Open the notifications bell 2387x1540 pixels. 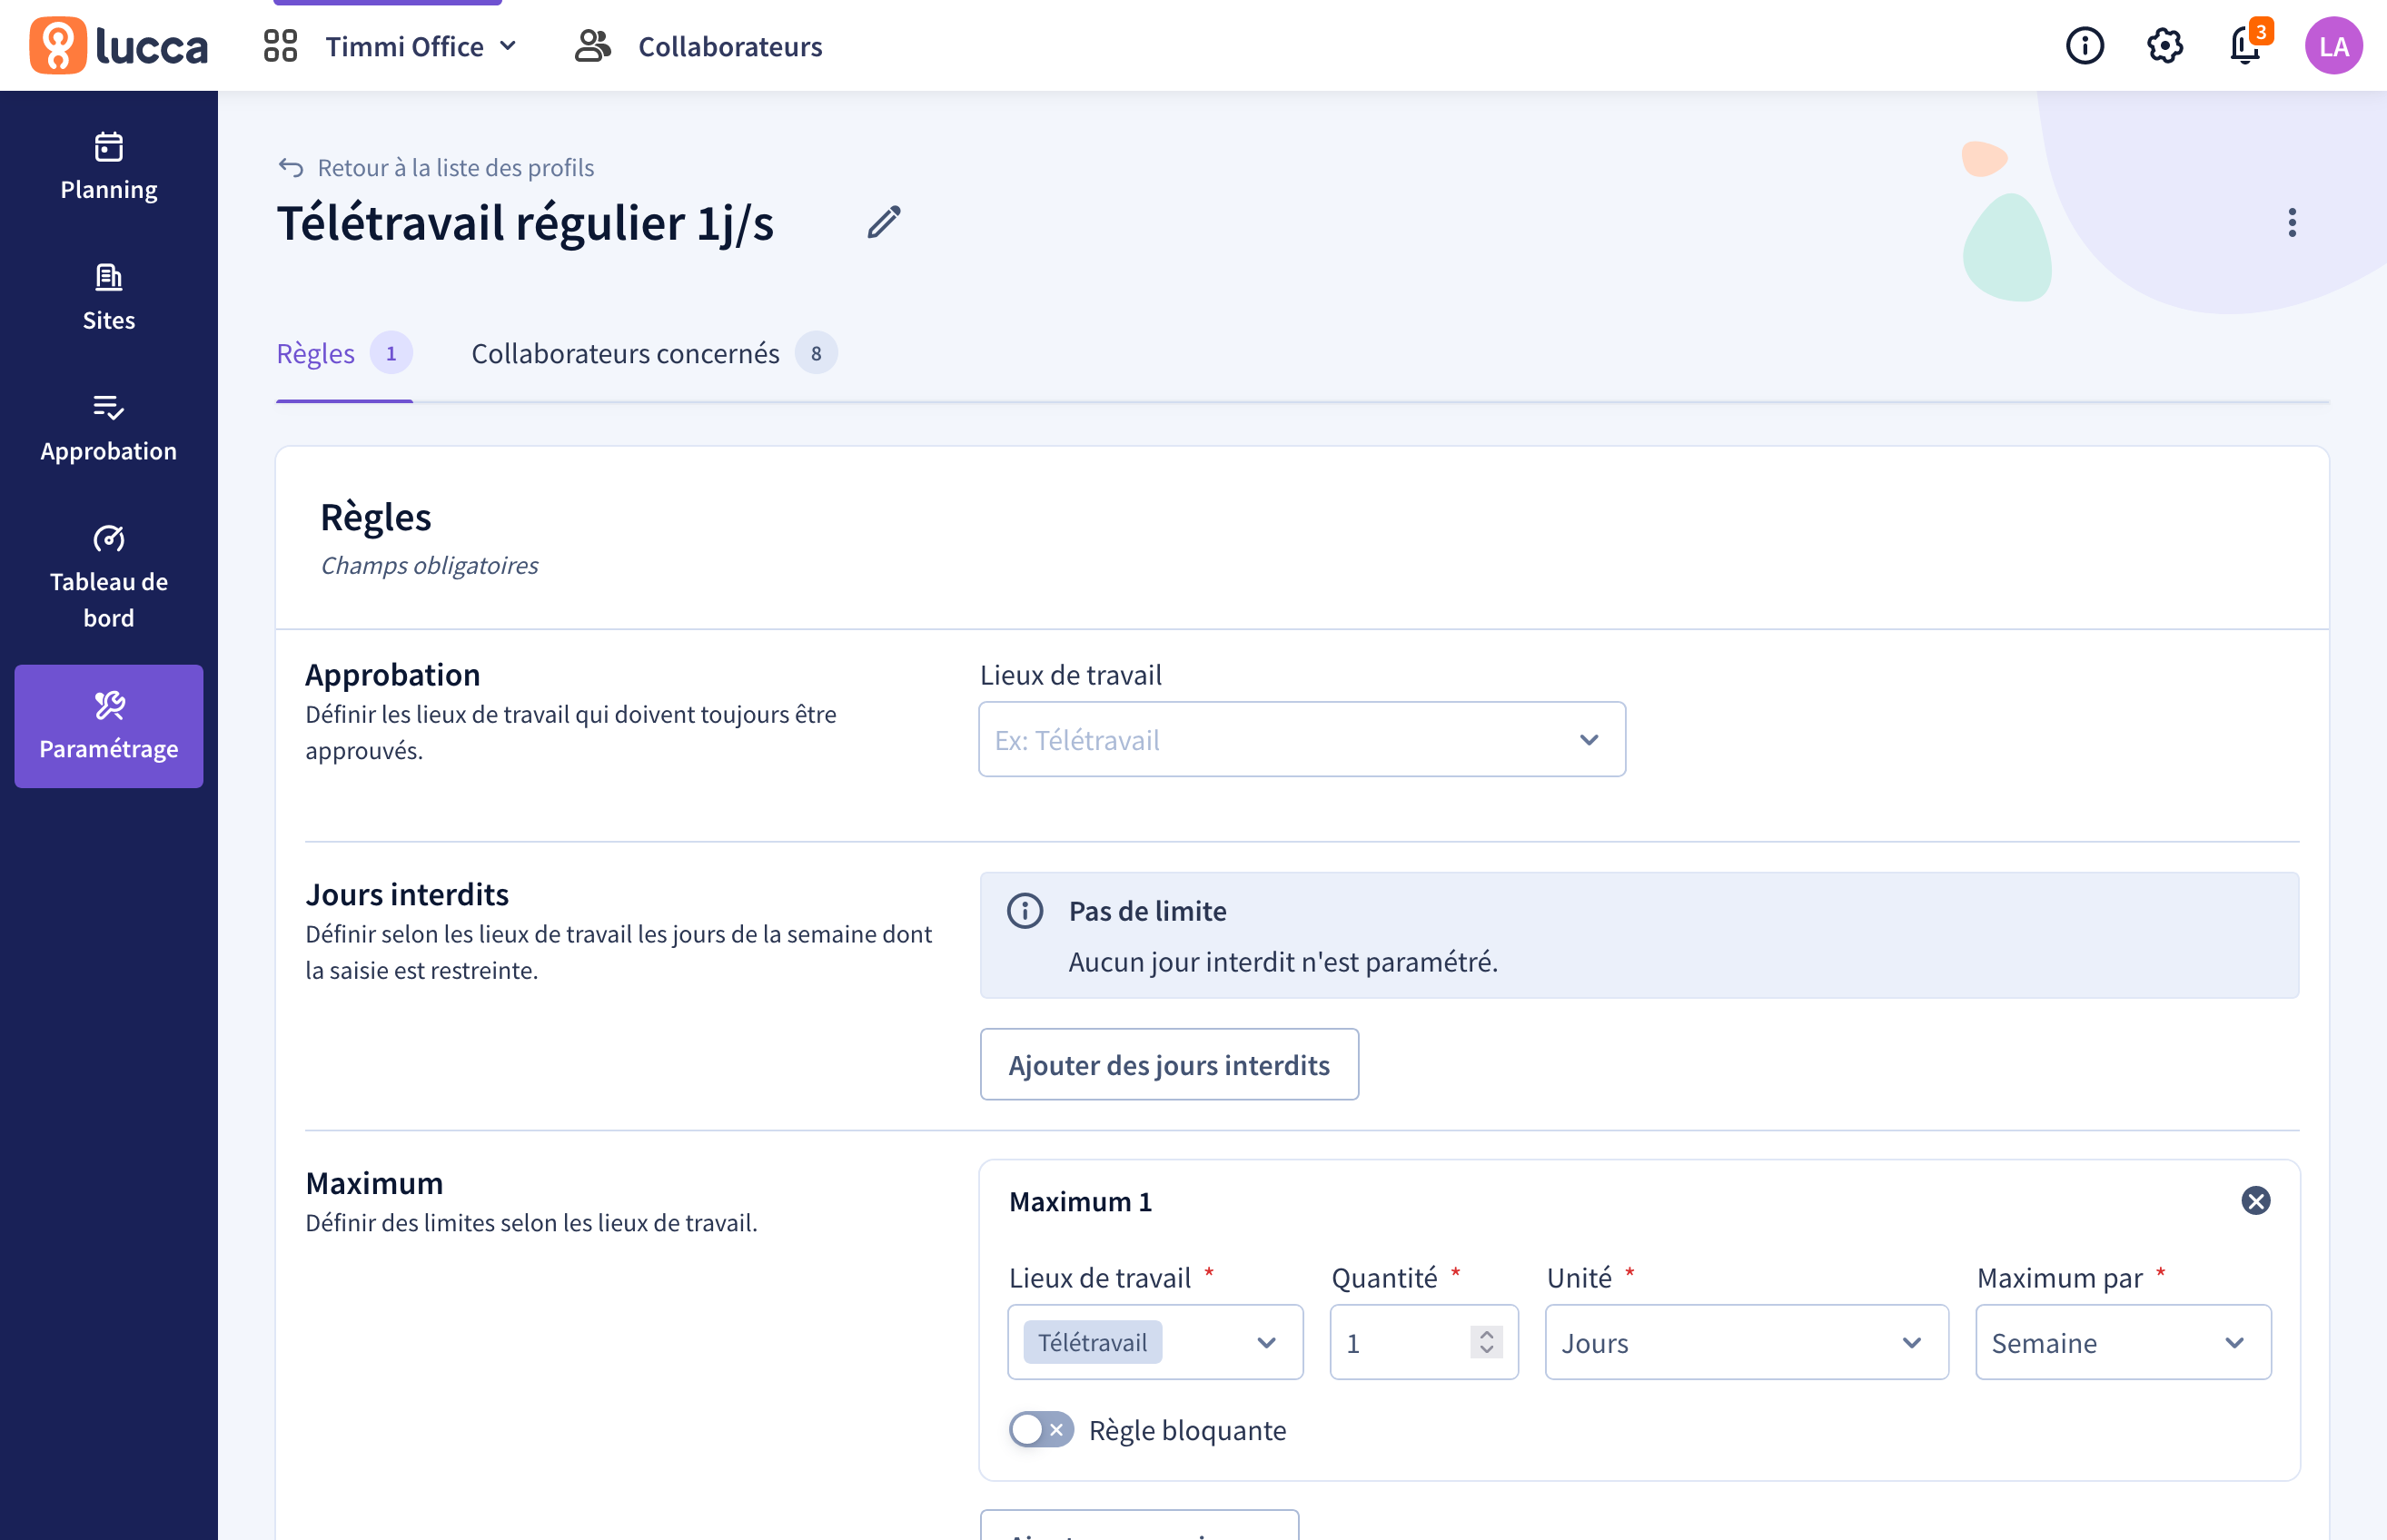pyautogui.click(x=2247, y=44)
